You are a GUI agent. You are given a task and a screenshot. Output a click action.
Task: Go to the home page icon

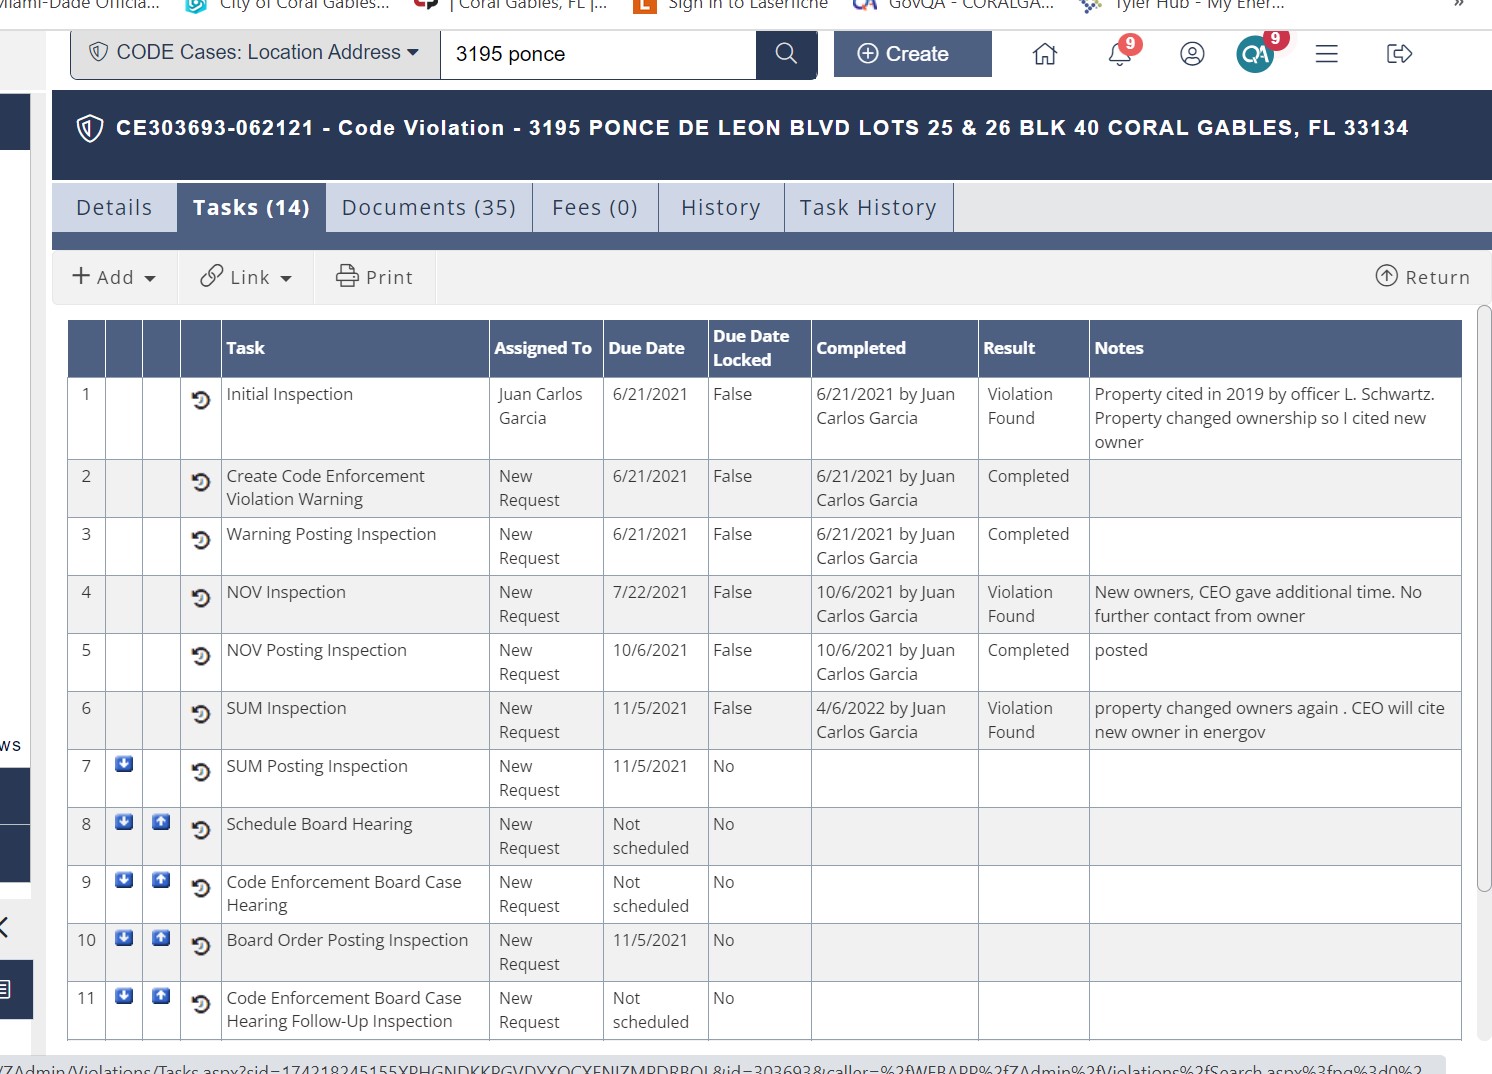1044,54
